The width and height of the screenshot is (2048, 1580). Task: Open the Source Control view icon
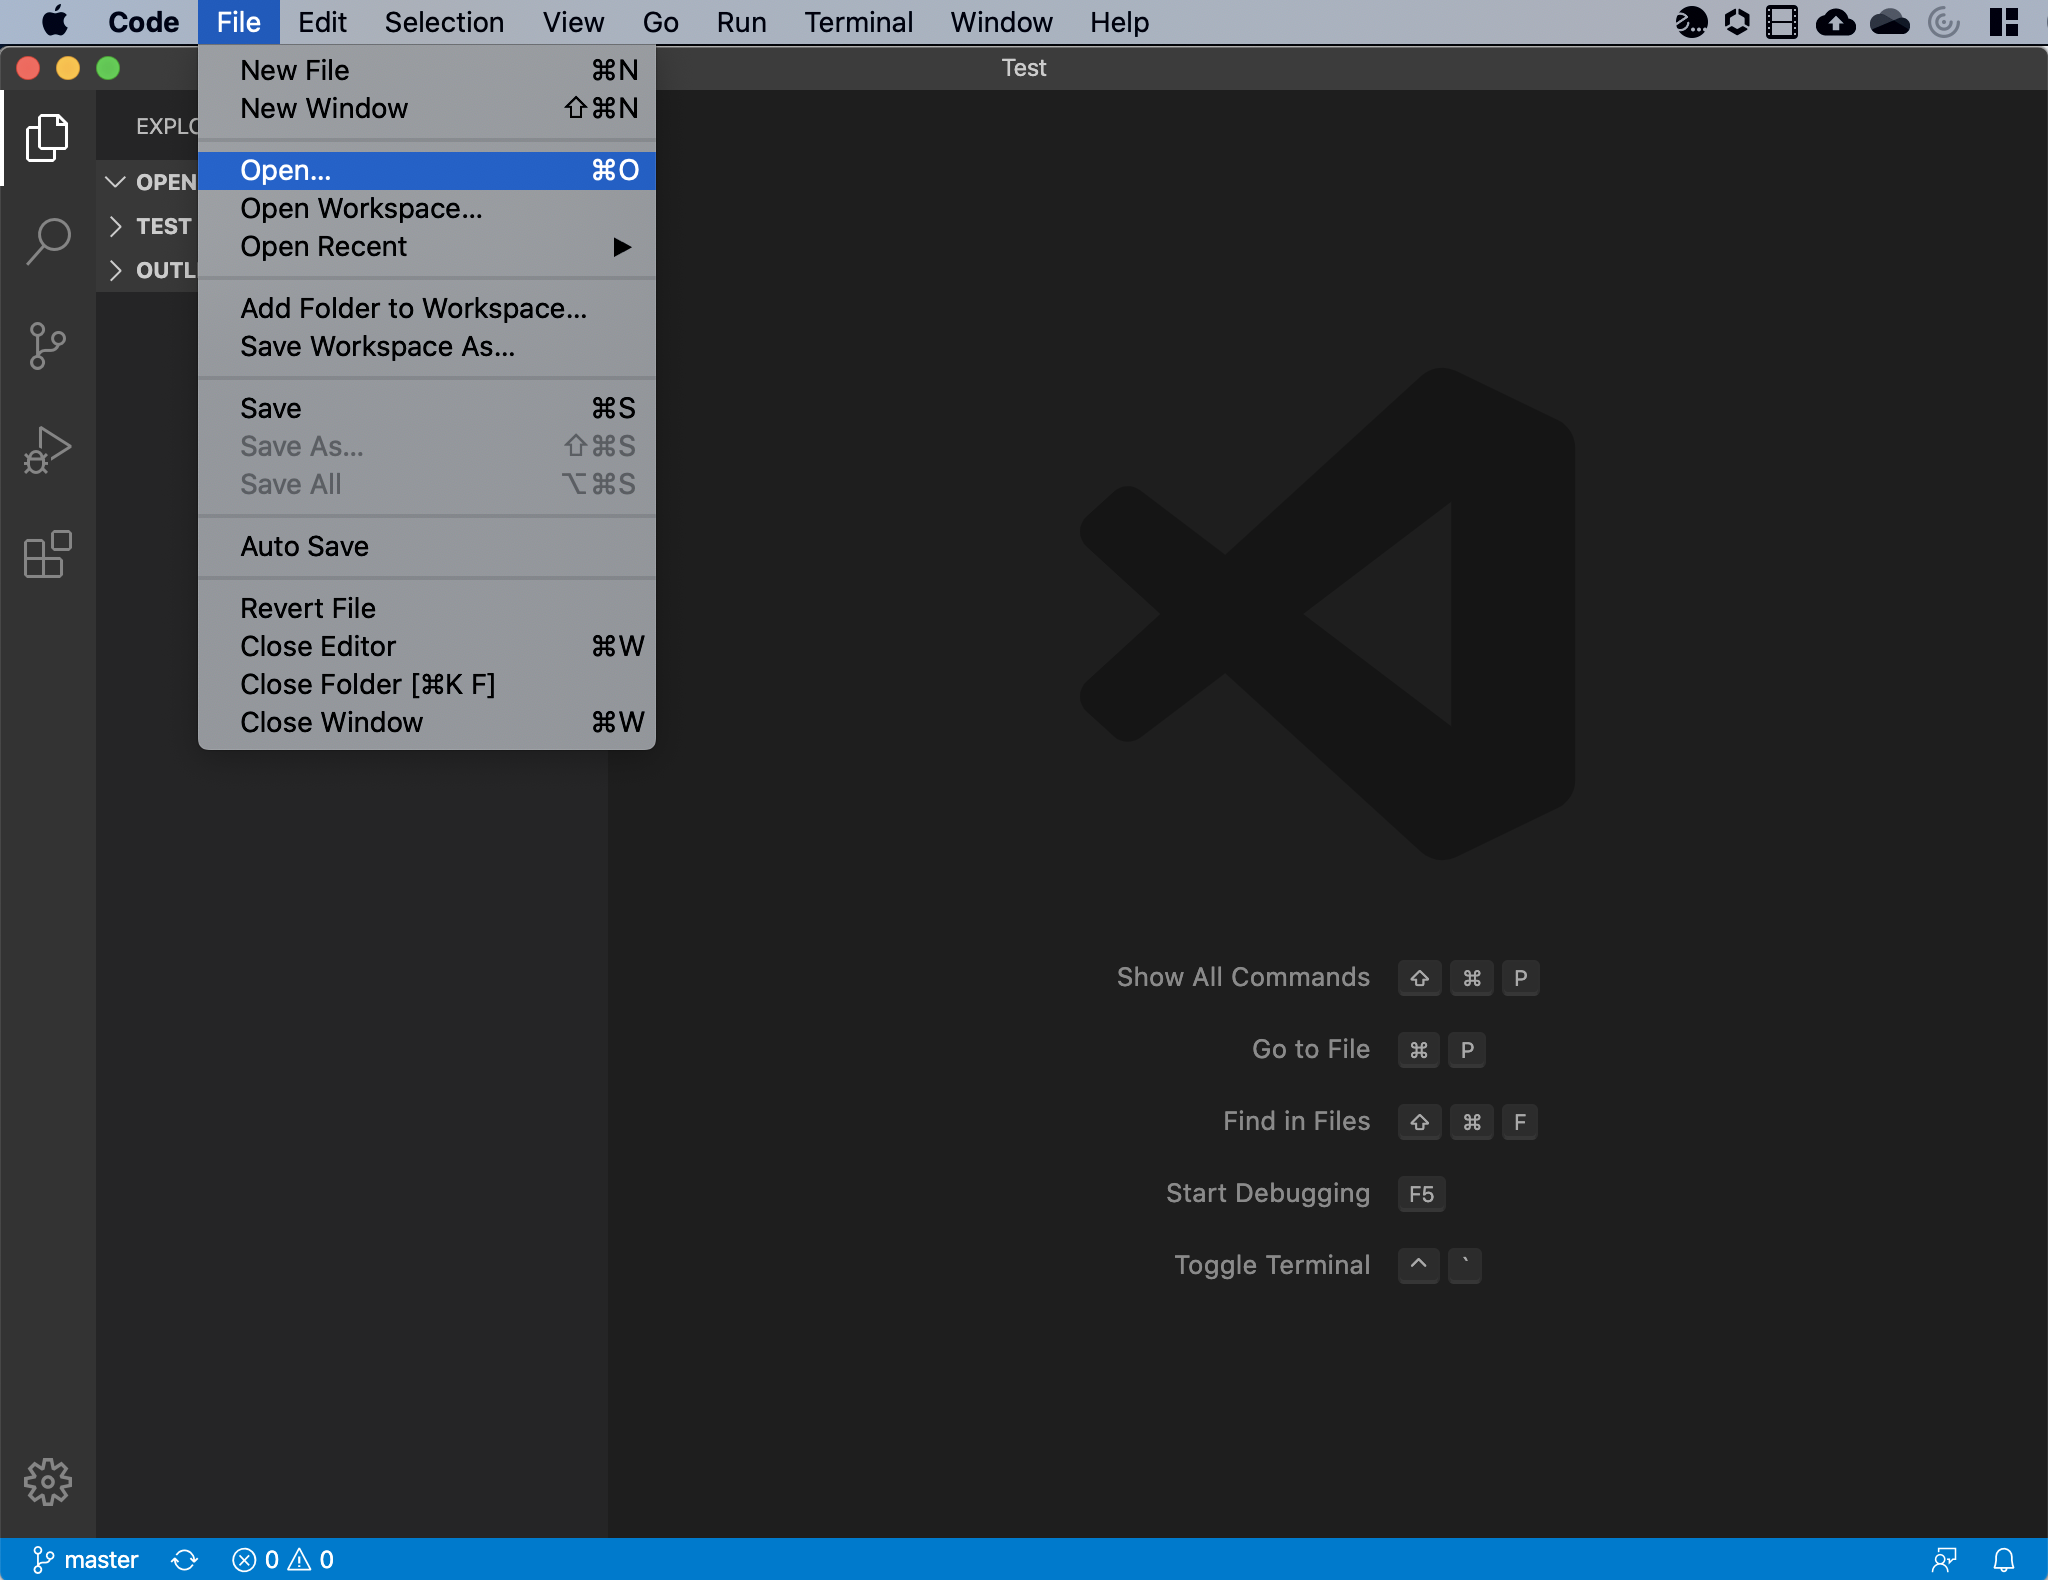pyautogui.click(x=47, y=346)
